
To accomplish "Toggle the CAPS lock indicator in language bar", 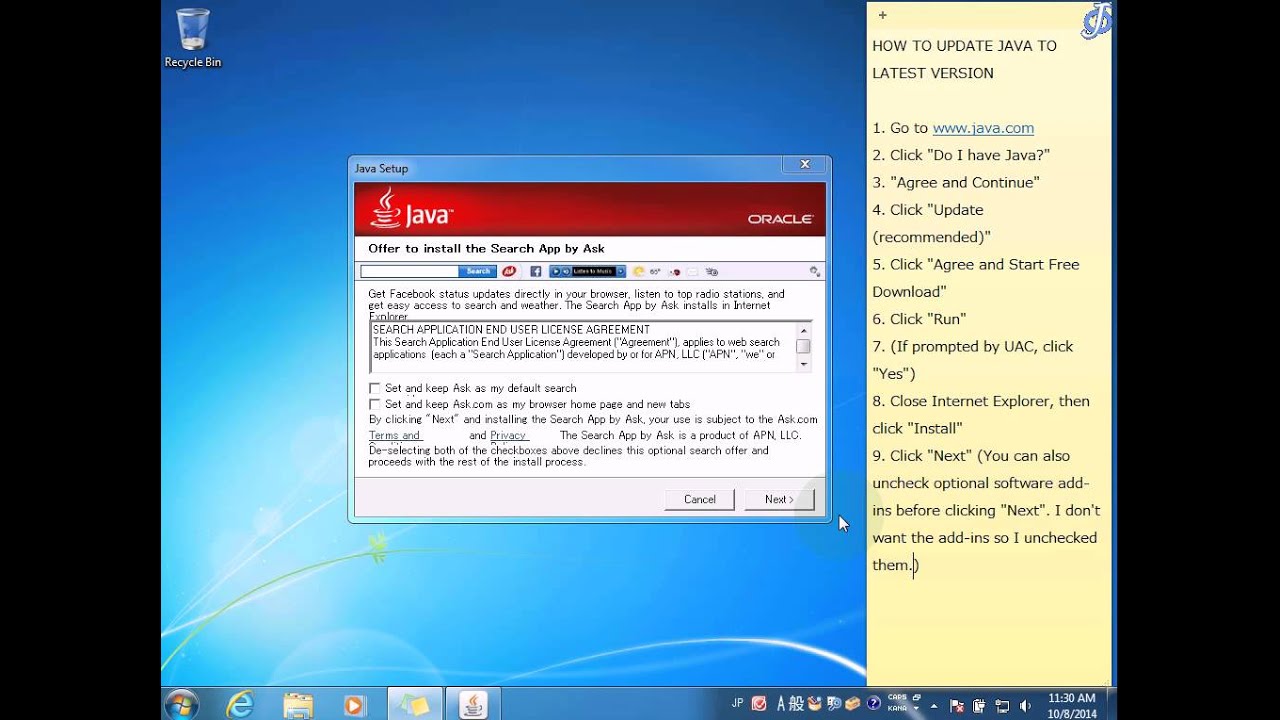I will point(897,697).
